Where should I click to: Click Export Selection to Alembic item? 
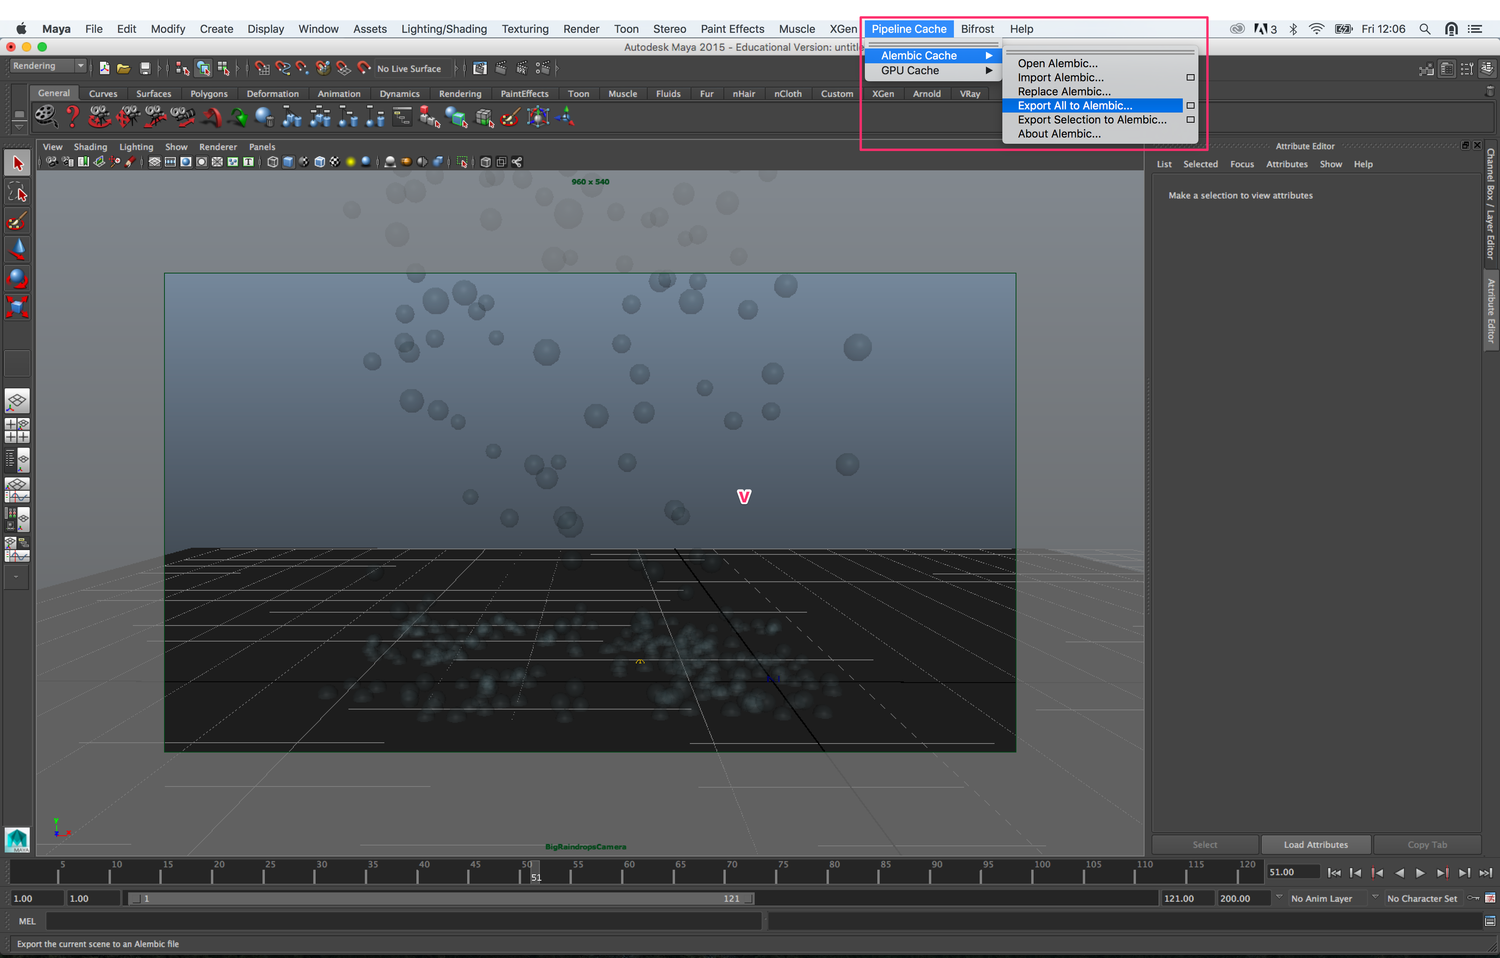click(x=1092, y=119)
